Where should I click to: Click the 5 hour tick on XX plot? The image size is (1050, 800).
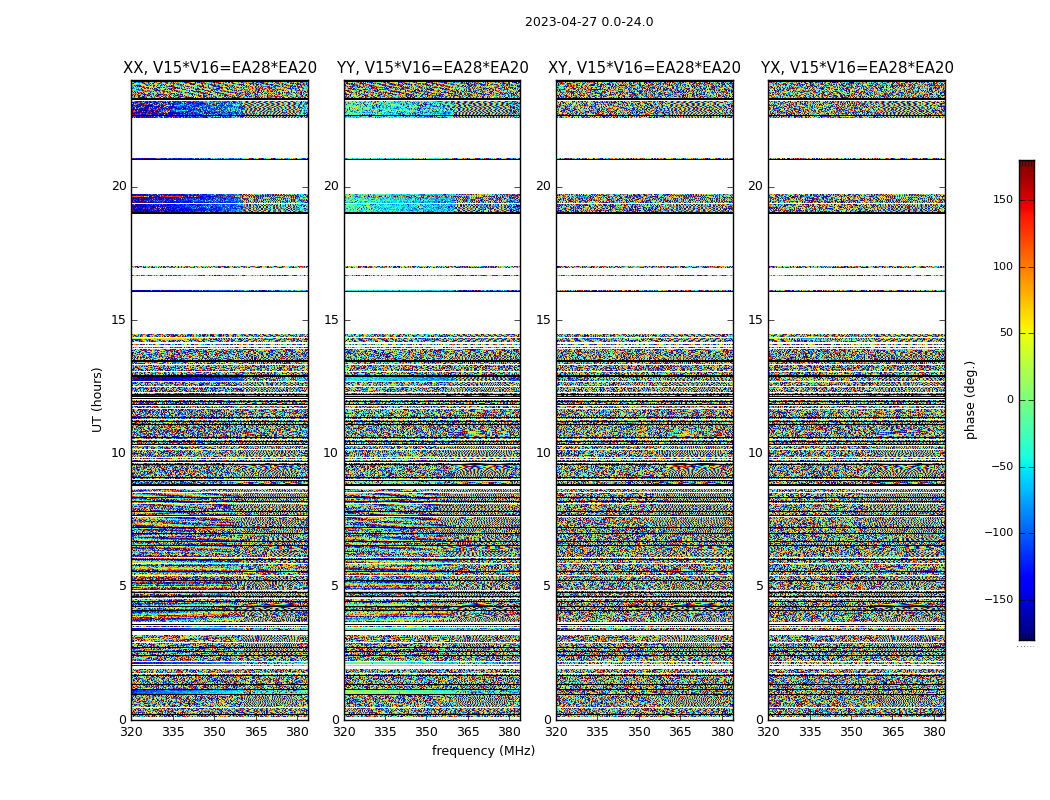[x=123, y=586]
